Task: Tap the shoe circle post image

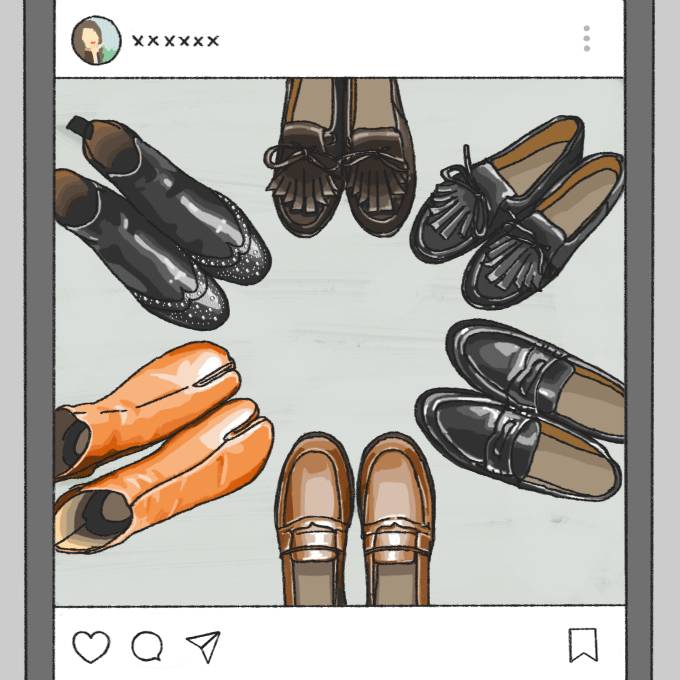Action: (340, 342)
